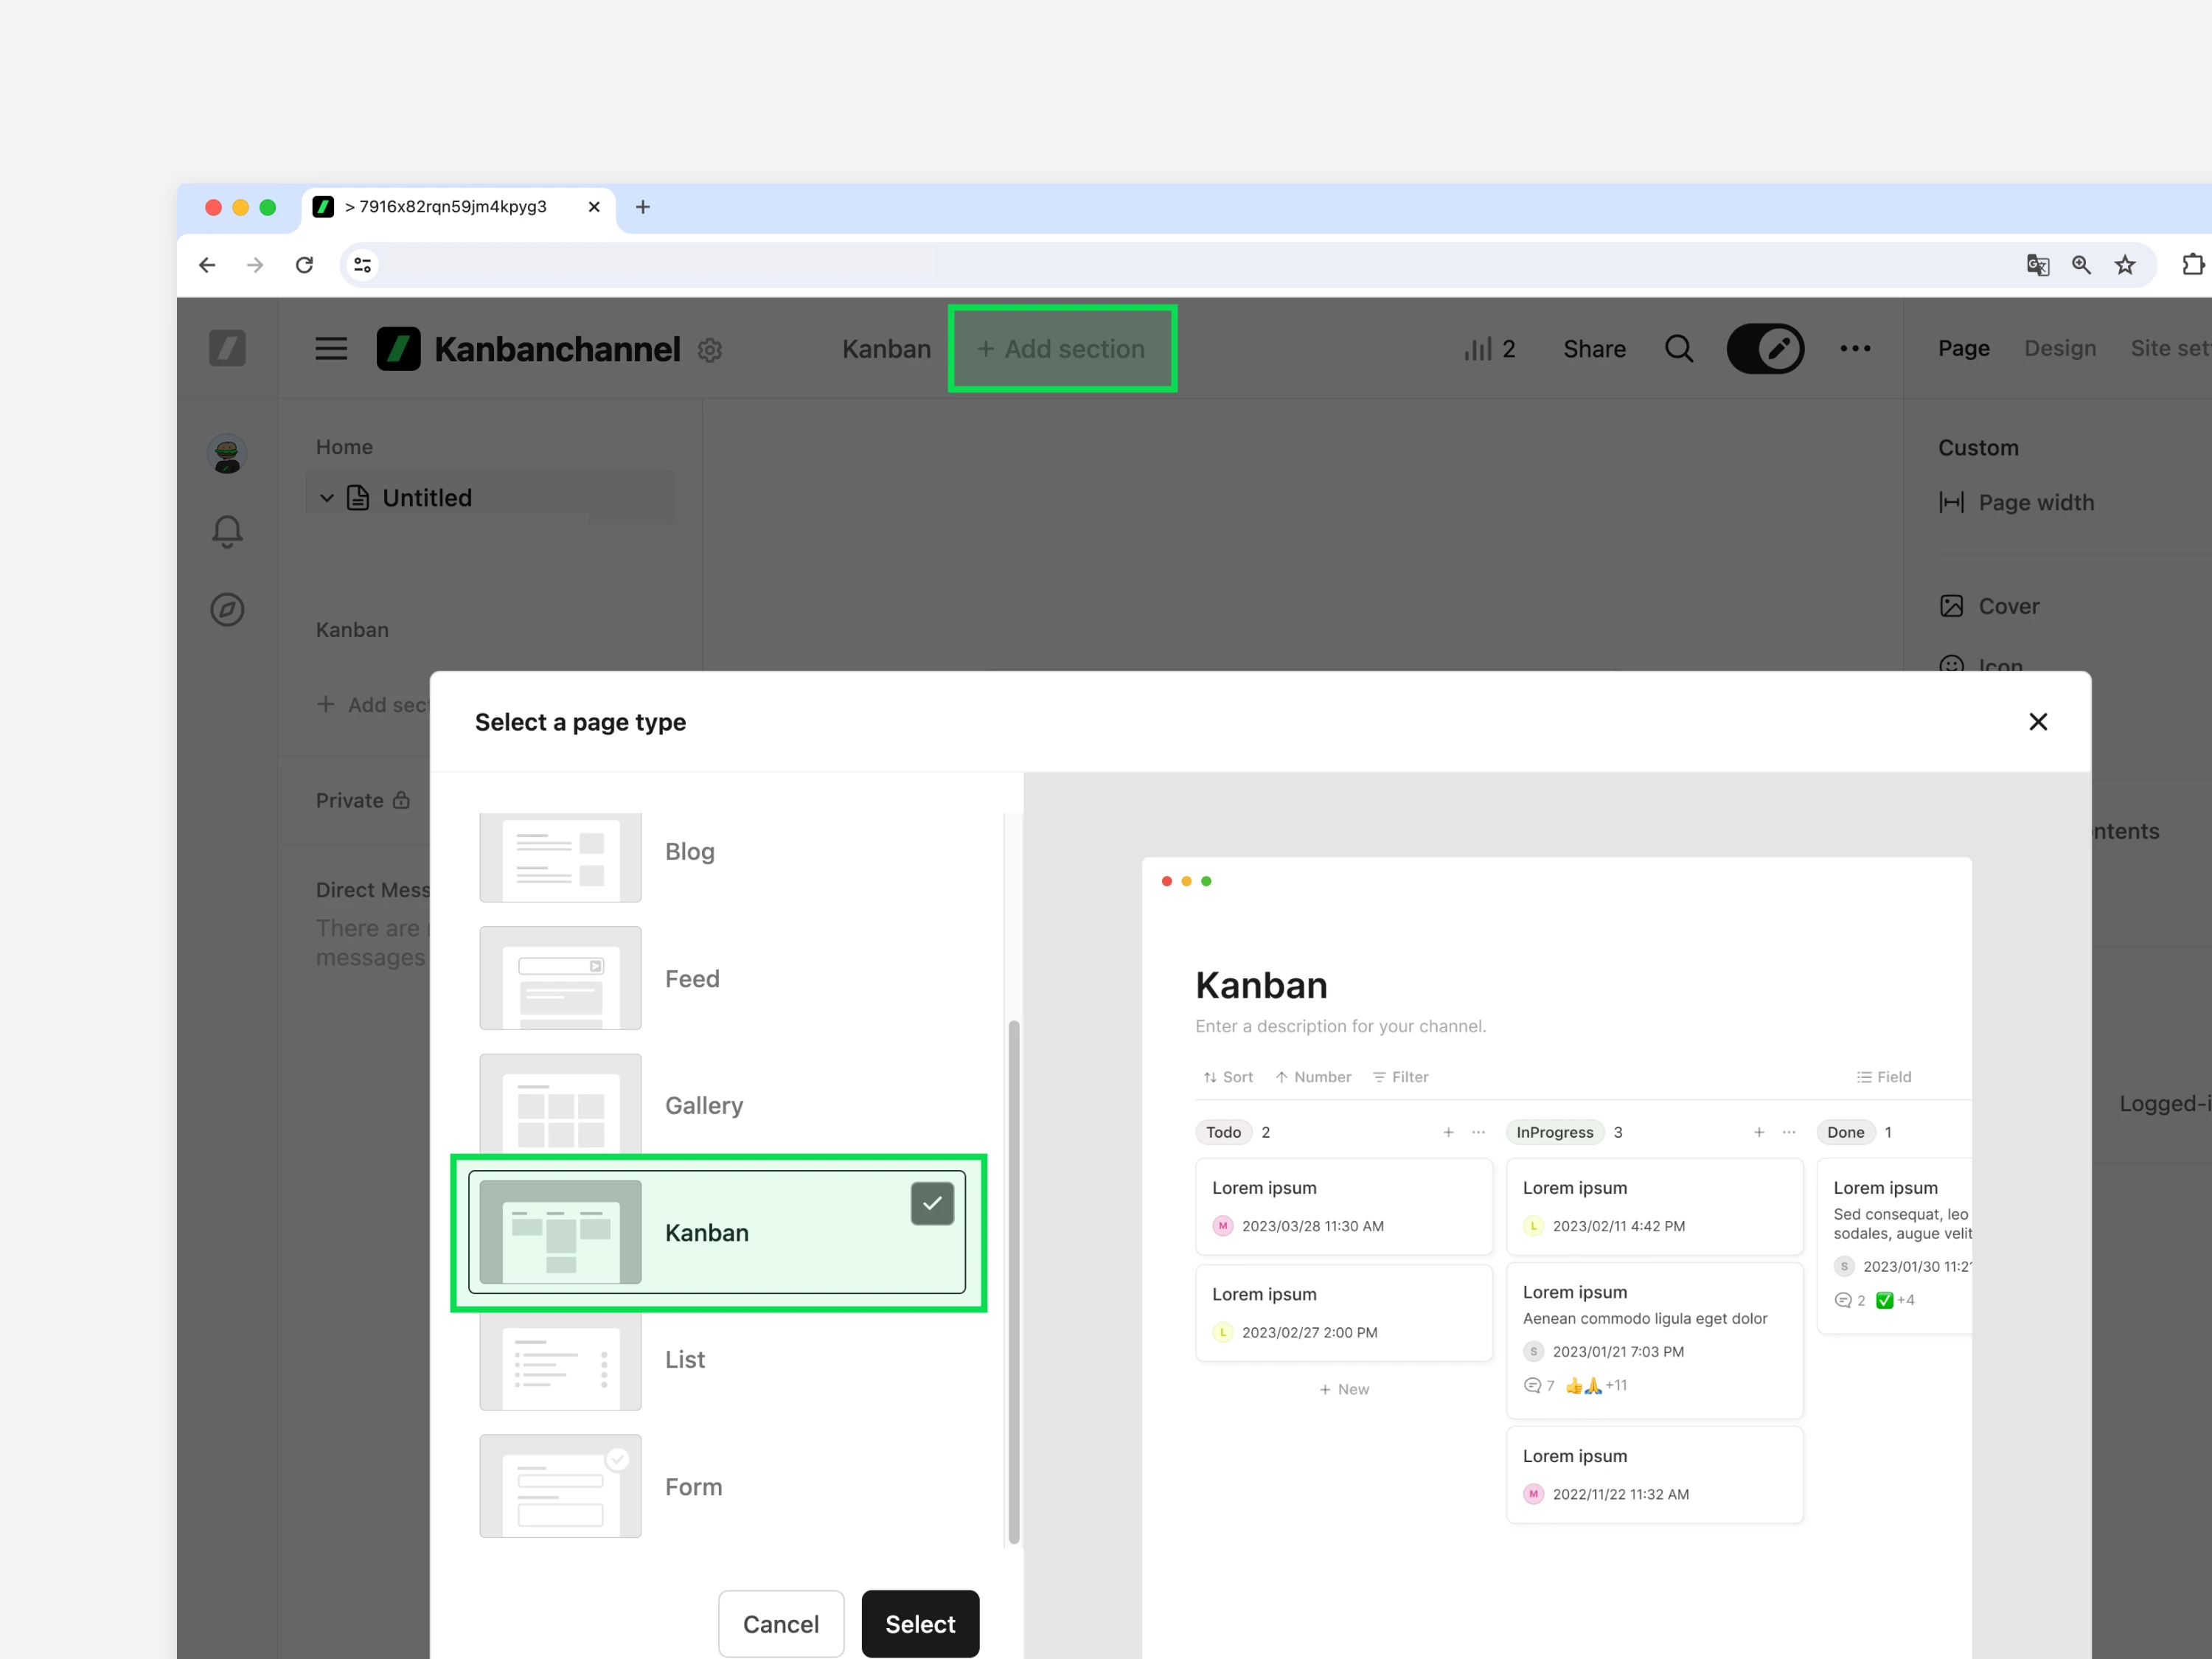The width and height of the screenshot is (2212, 1659).
Task: Click the Slashpage logo in left rail
Action: (227, 348)
